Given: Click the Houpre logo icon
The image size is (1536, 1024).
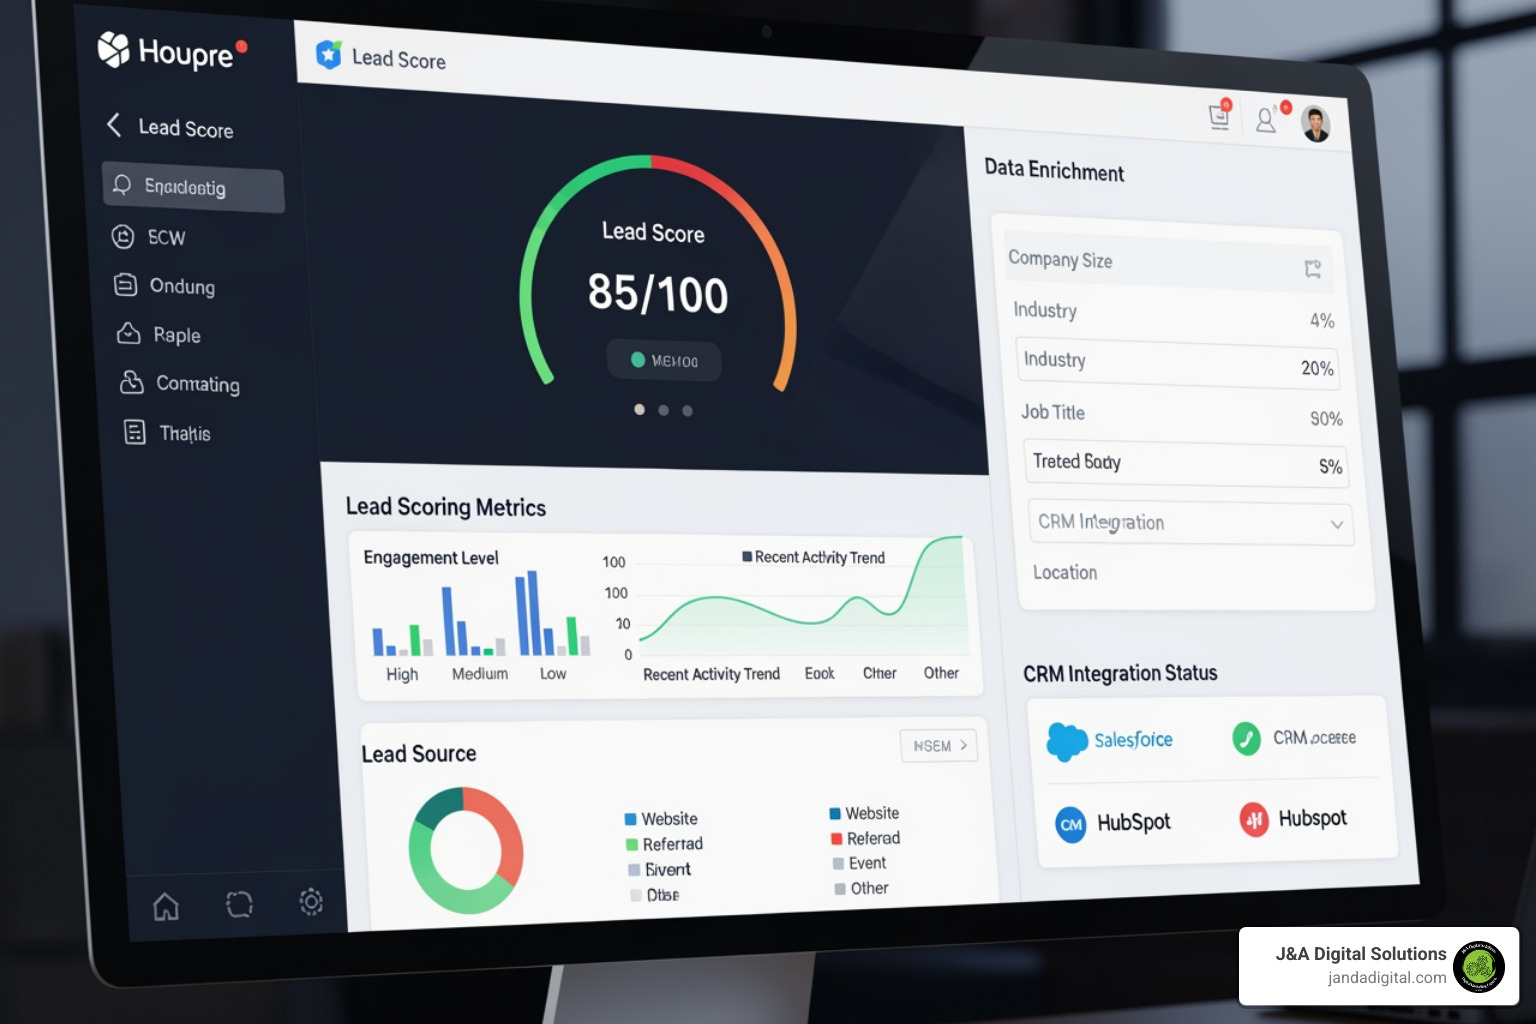Looking at the screenshot, I should tap(113, 49).
